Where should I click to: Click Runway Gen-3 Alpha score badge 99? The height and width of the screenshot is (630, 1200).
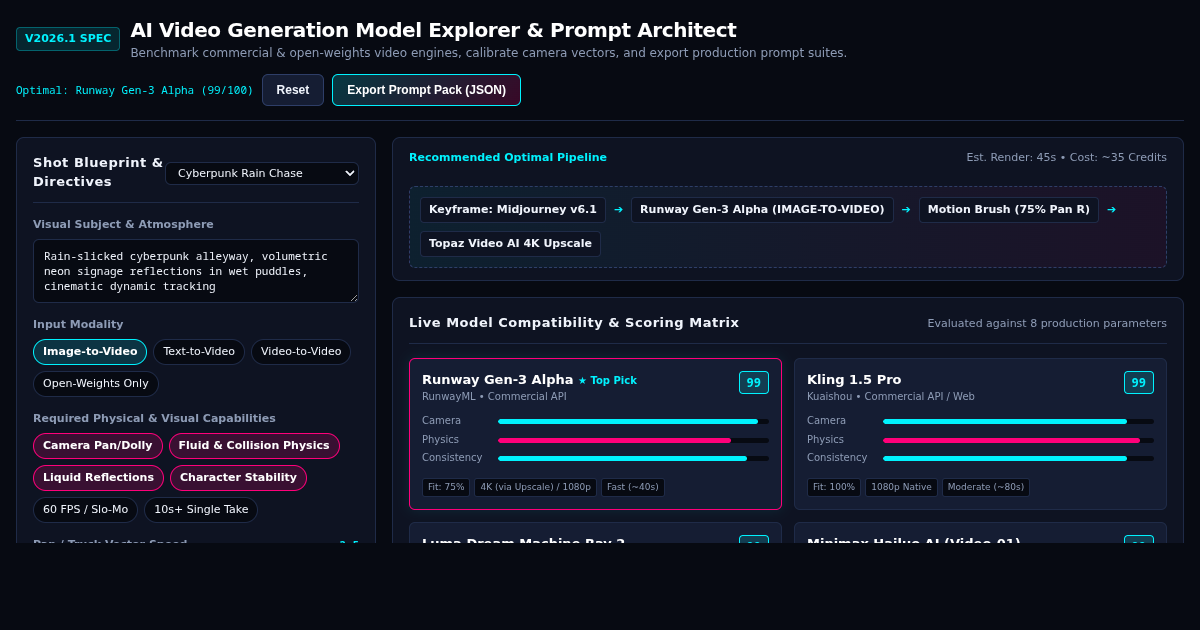tap(754, 383)
